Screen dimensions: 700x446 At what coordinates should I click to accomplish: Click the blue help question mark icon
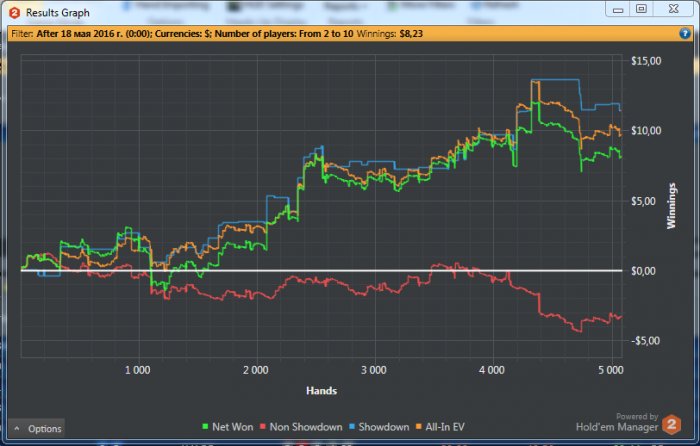pyautogui.click(x=684, y=33)
